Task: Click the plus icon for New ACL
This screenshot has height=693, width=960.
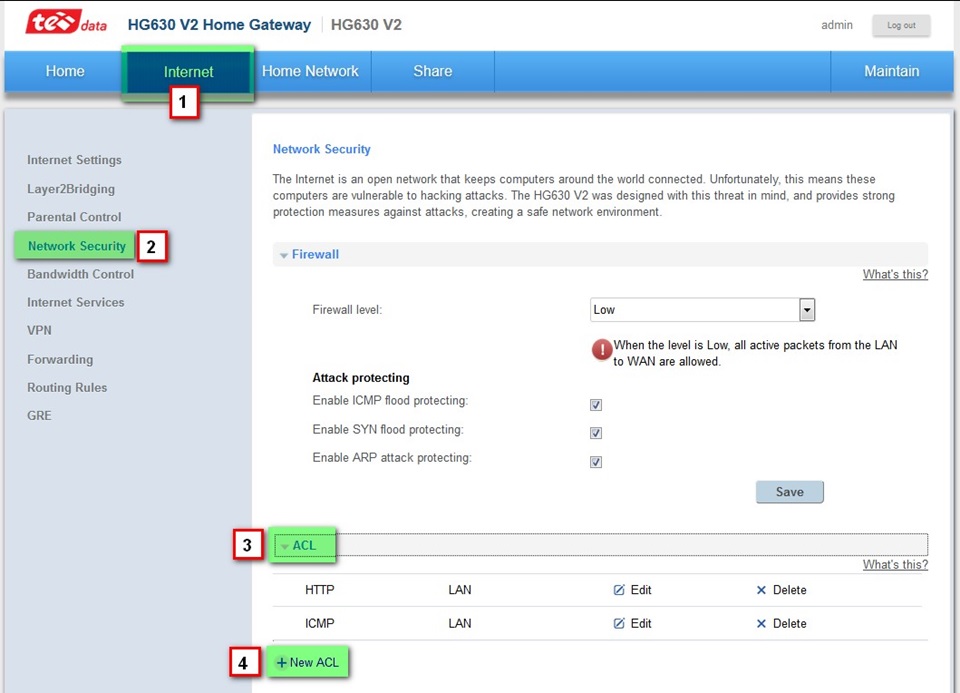Action: [x=282, y=663]
